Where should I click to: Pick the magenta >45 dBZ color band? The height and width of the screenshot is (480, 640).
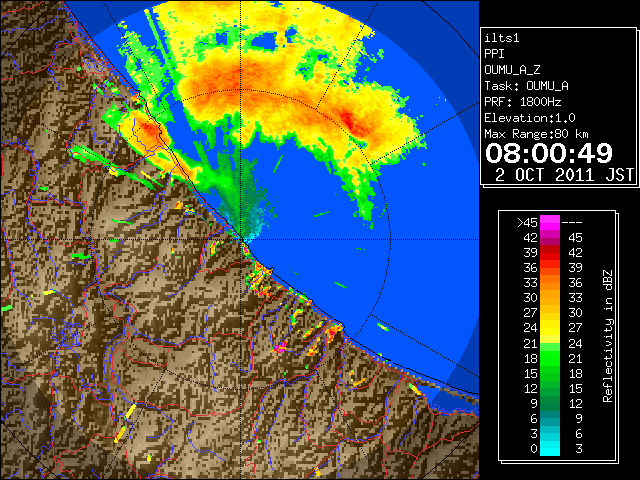click(550, 222)
